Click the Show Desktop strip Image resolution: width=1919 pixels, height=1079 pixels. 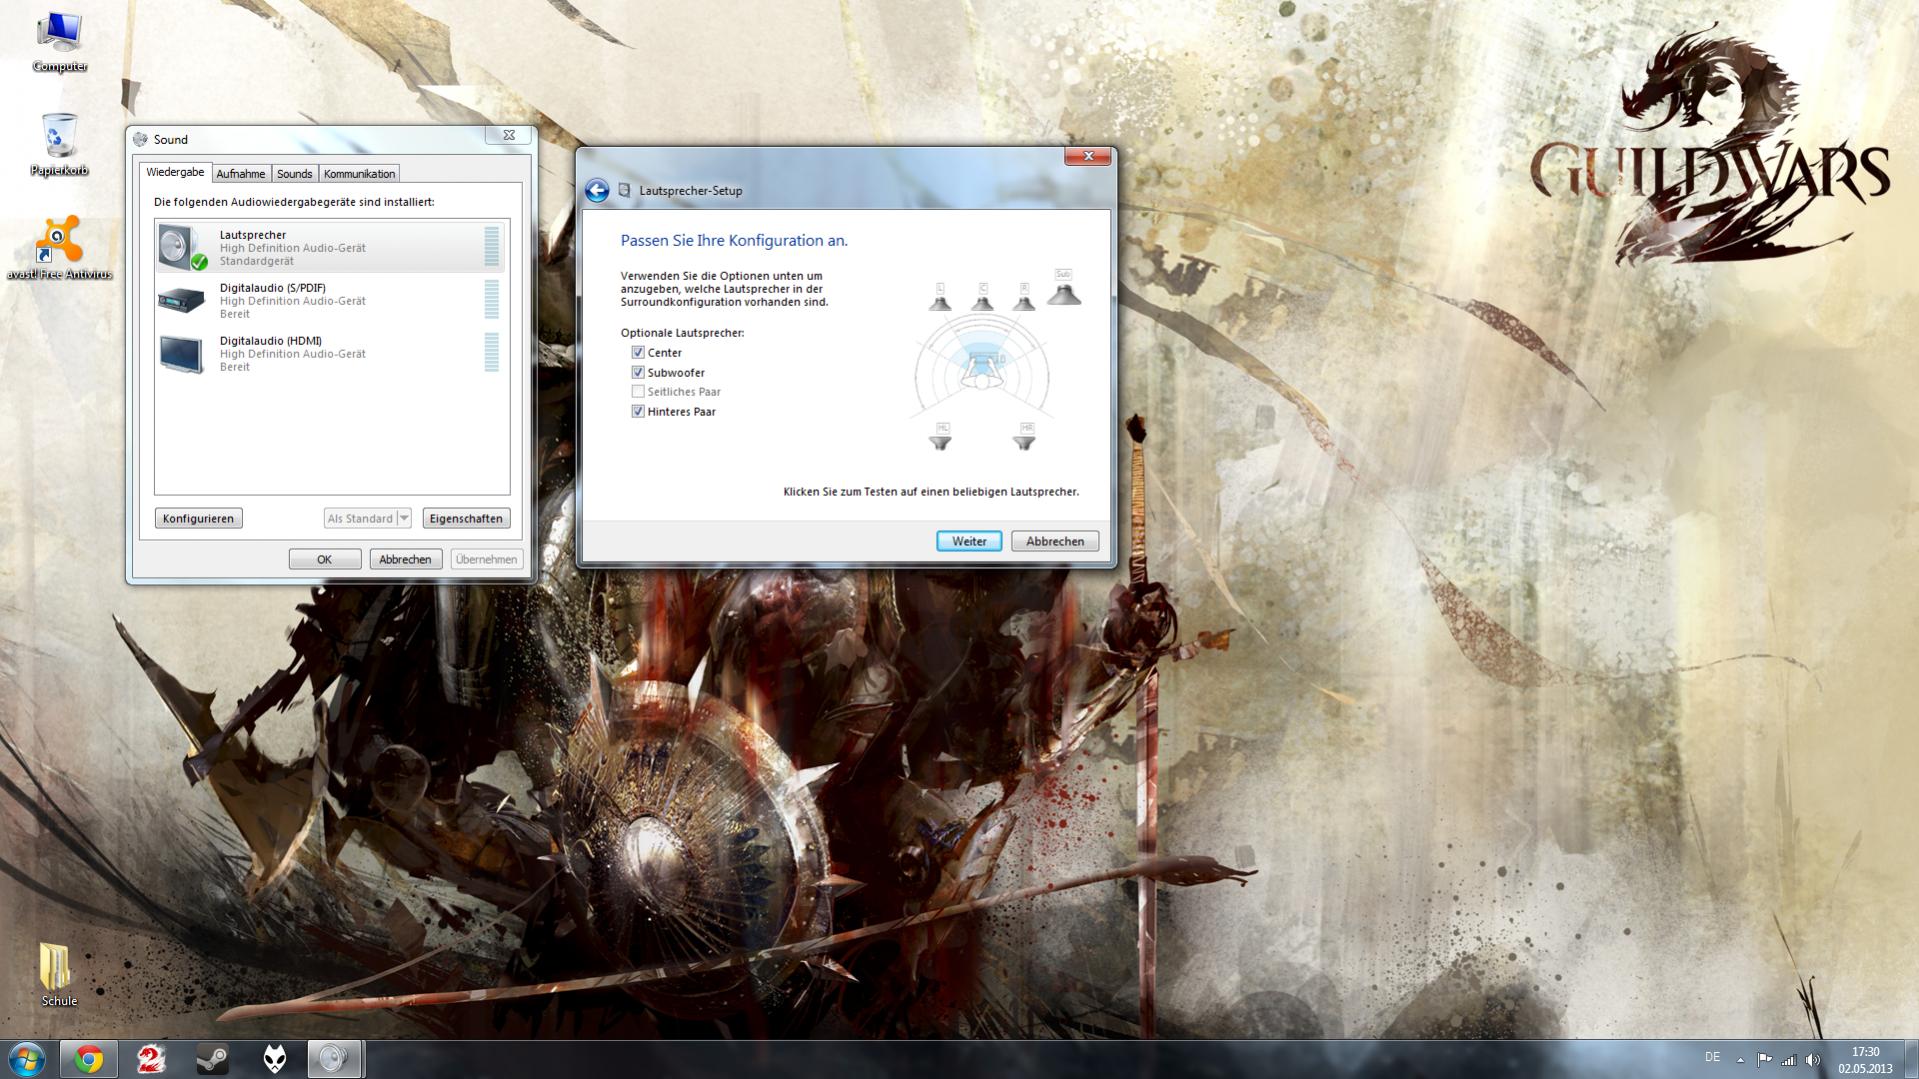click(1911, 1060)
